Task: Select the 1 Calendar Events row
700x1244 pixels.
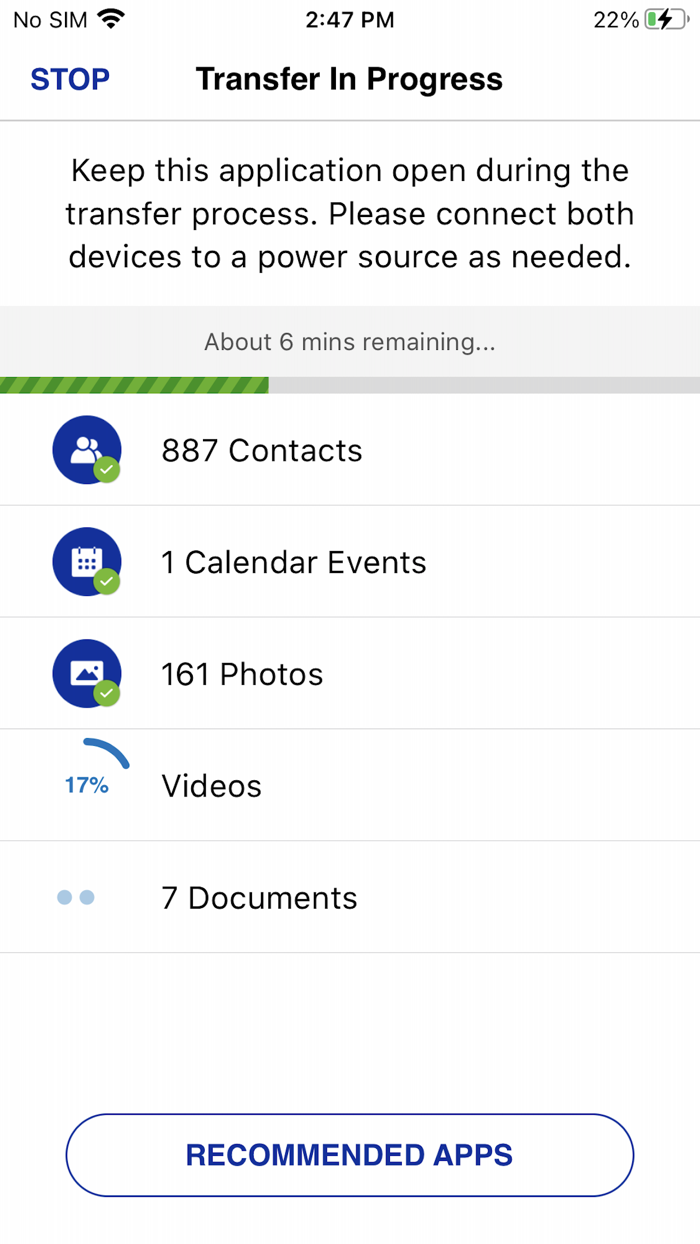Action: click(x=294, y=563)
